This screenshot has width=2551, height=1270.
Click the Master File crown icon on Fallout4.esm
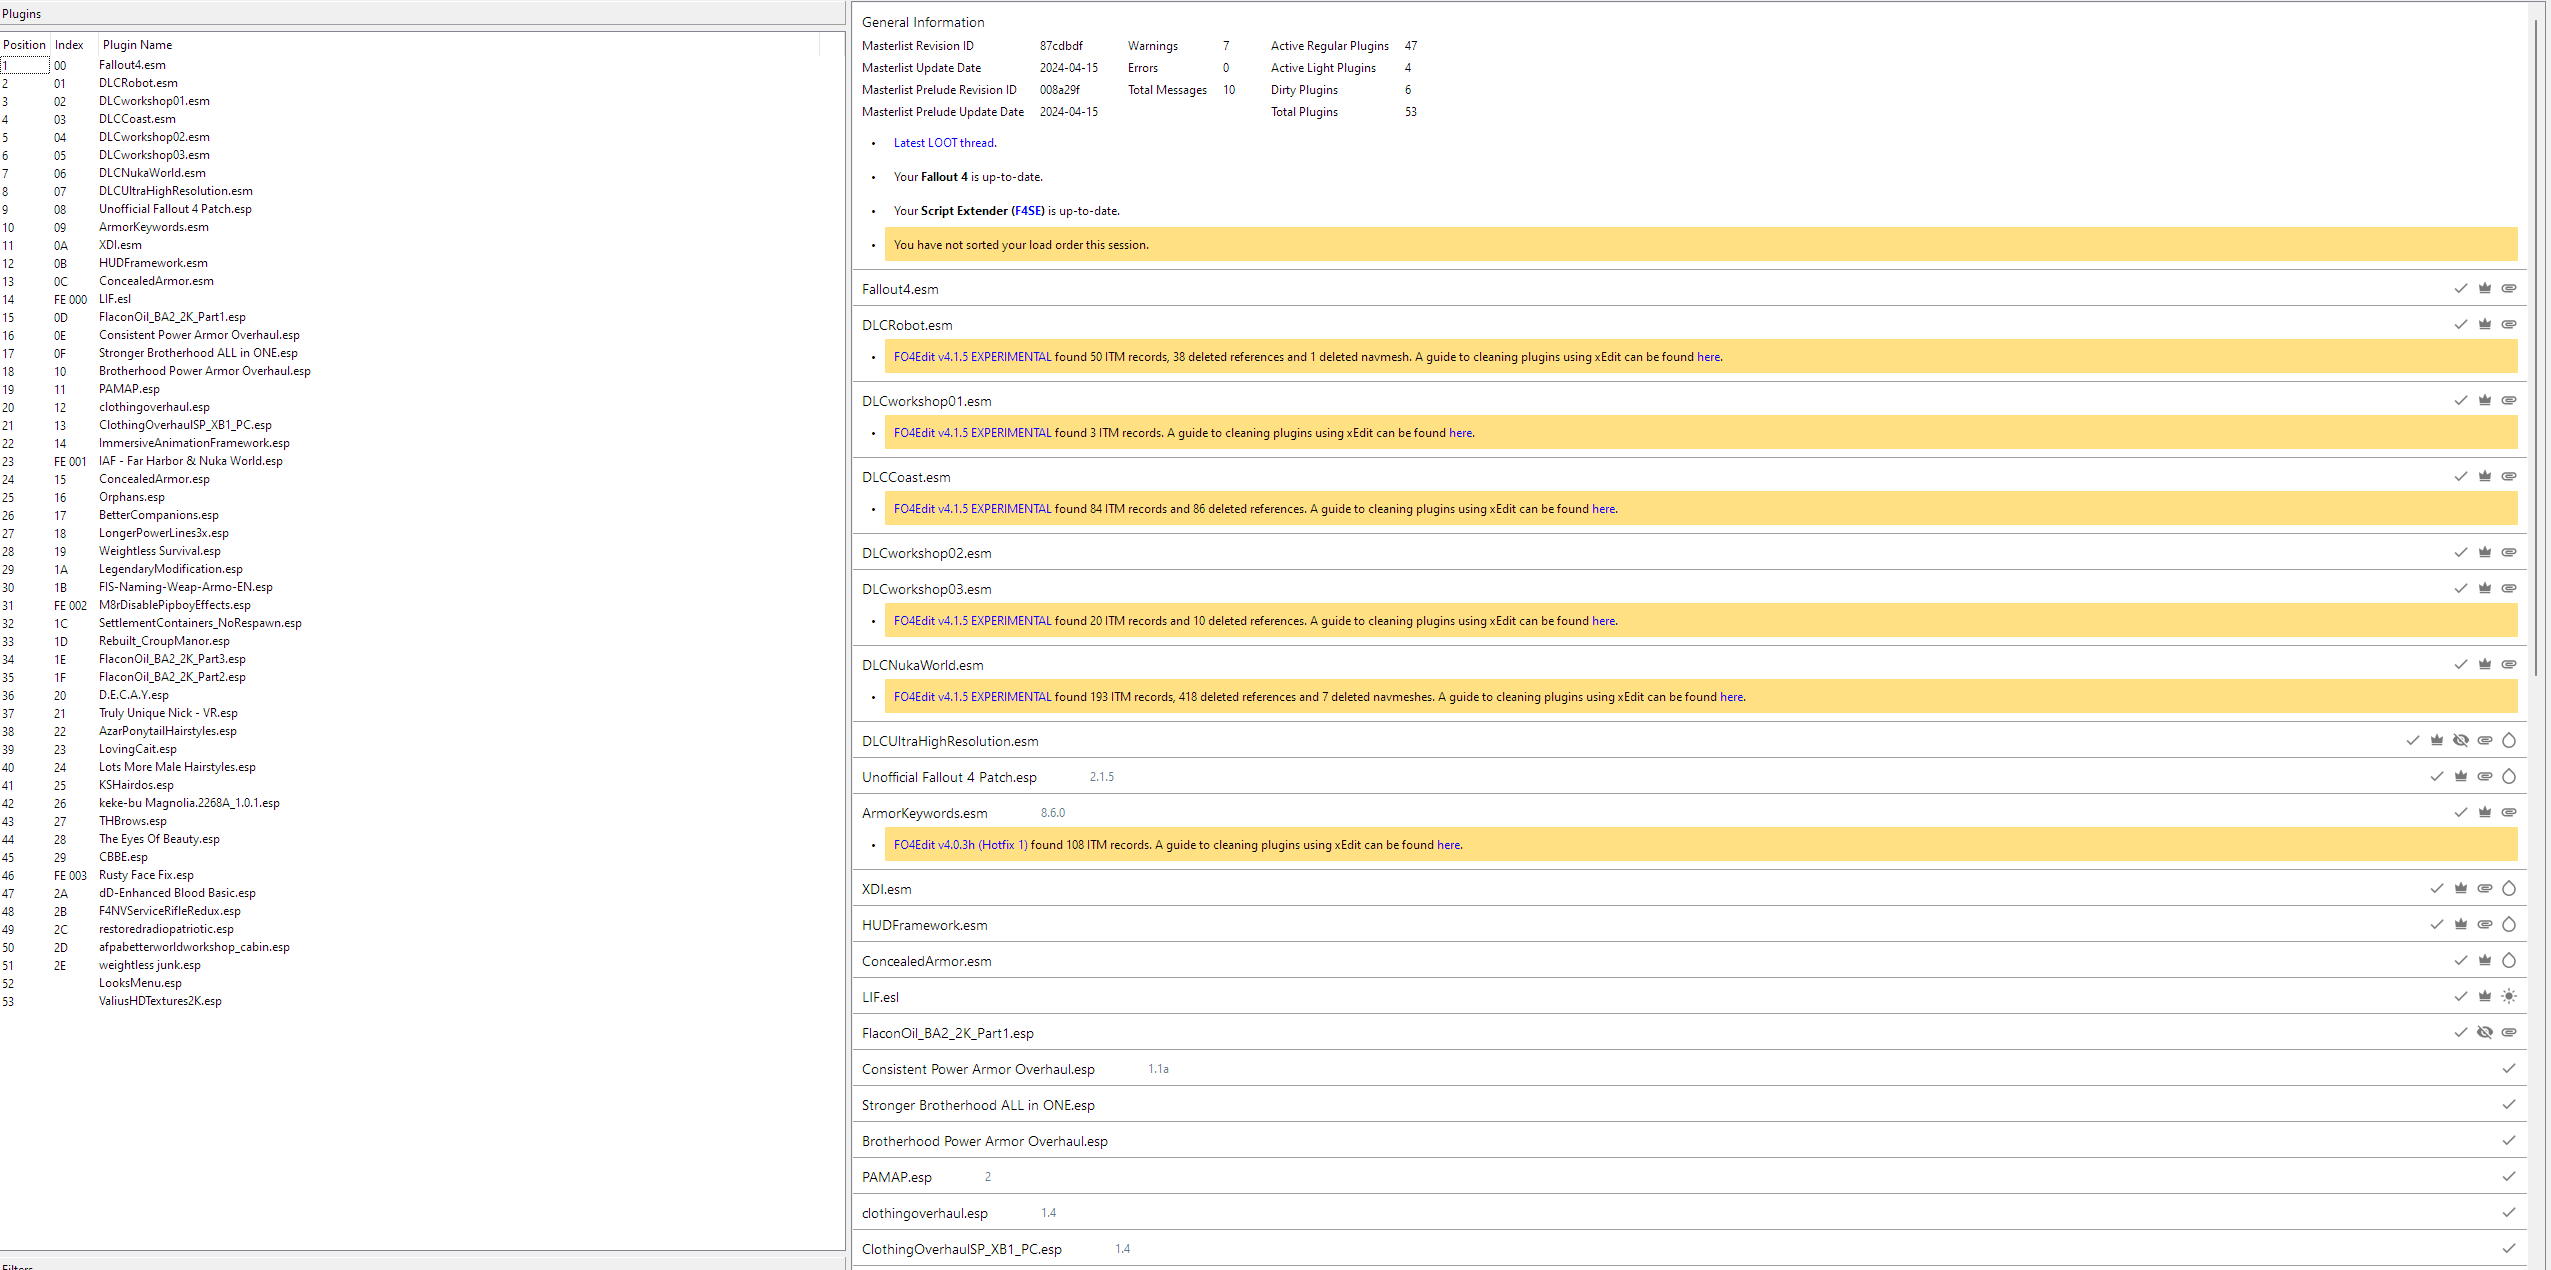(2485, 288)
